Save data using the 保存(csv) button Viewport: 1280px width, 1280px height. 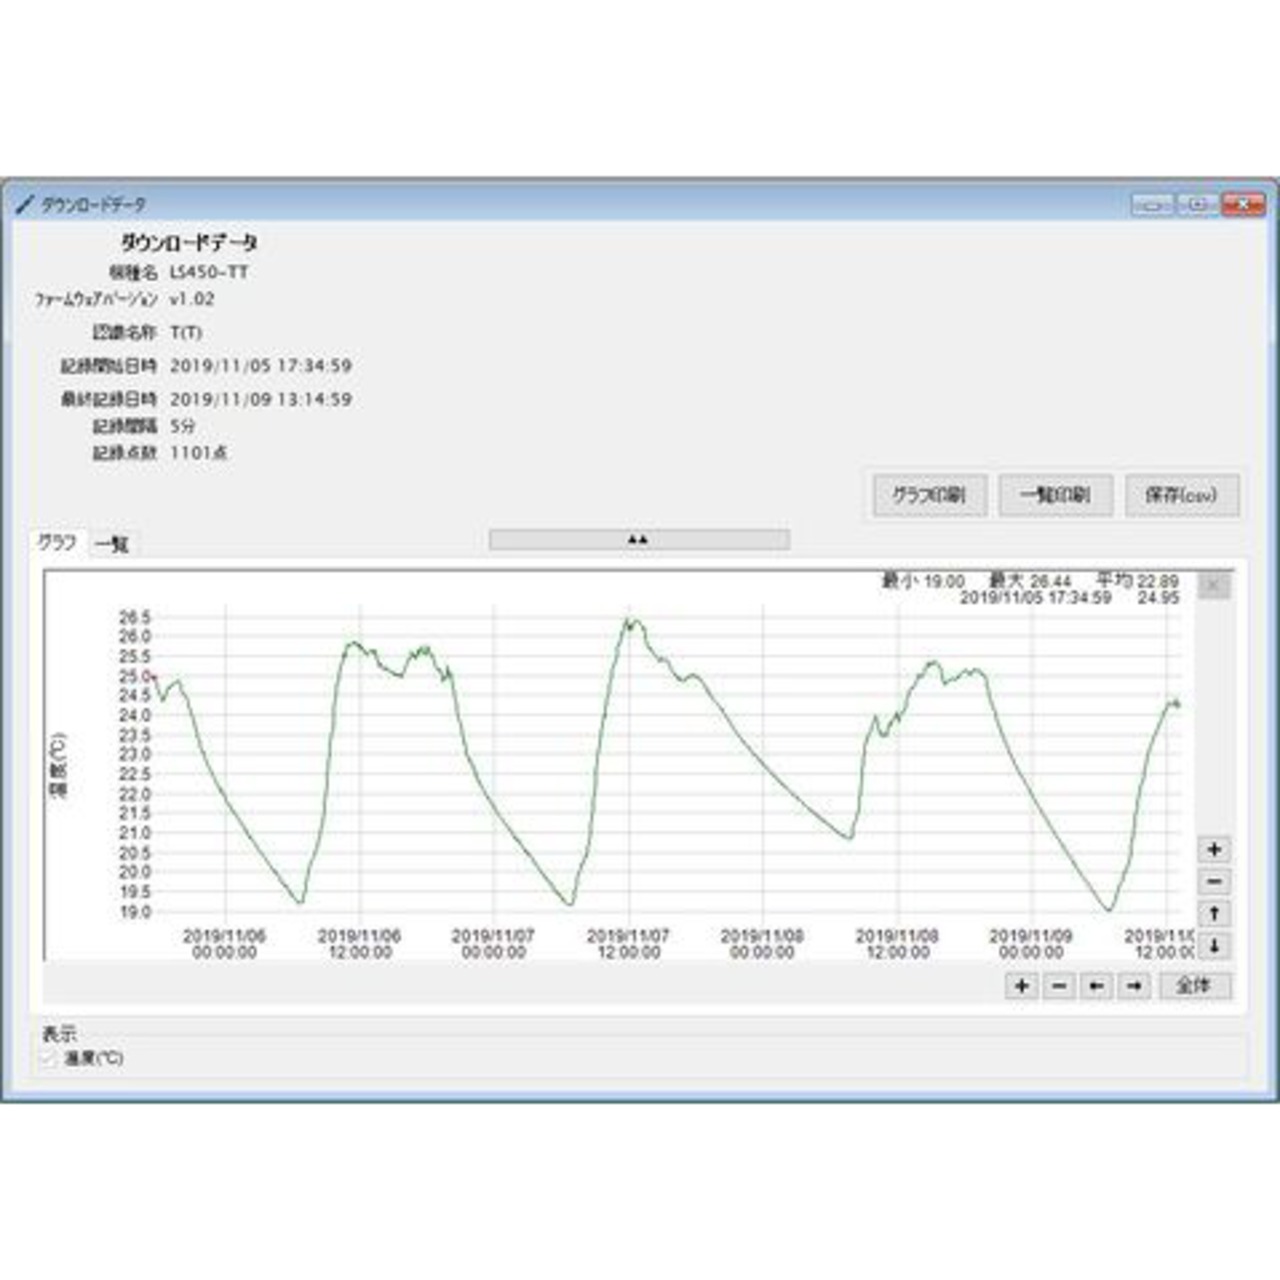1181,495
